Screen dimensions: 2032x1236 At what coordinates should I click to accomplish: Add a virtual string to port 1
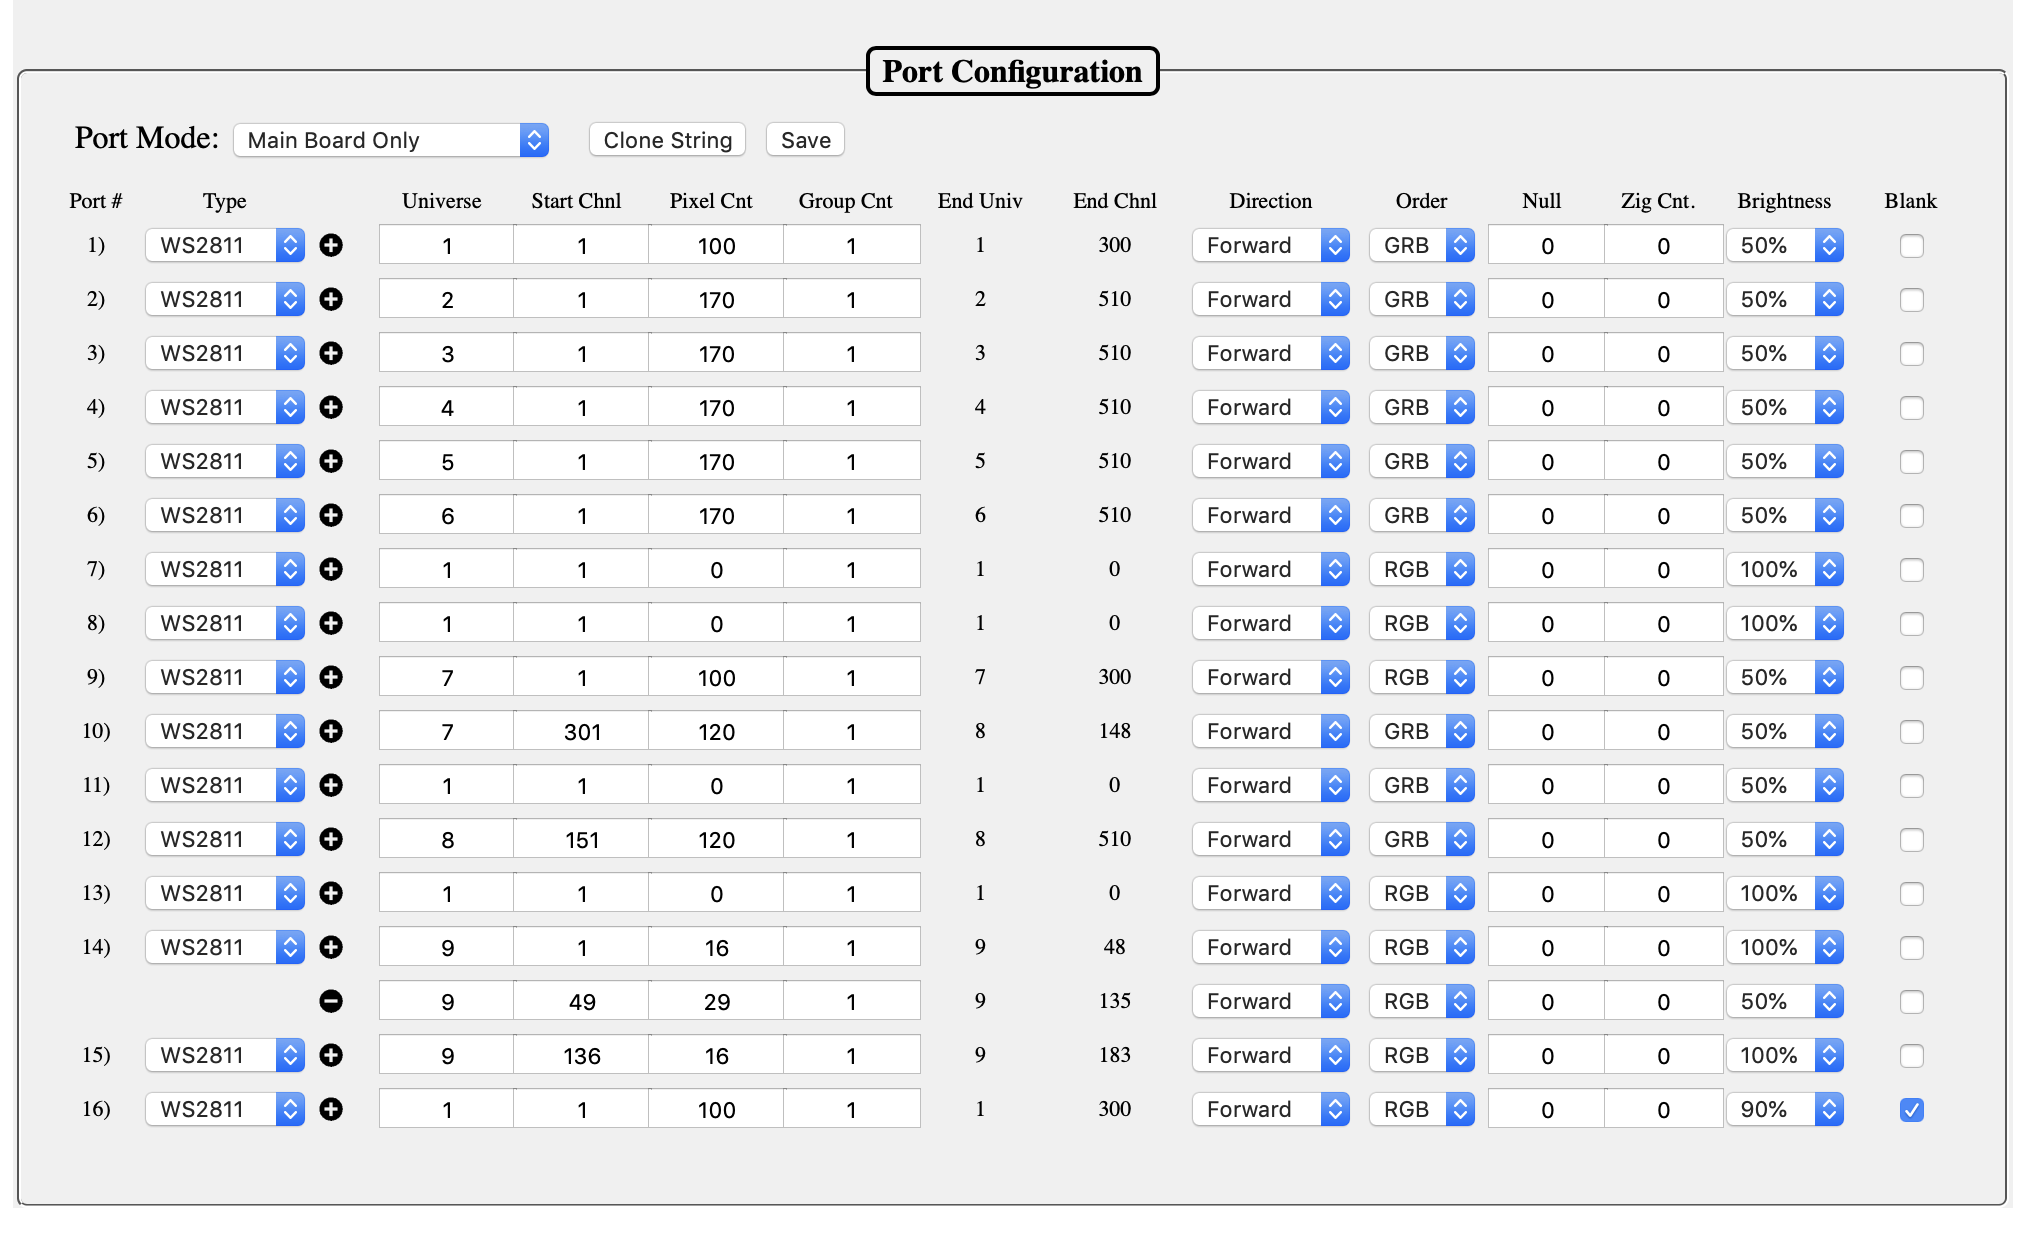coord(331,245)
